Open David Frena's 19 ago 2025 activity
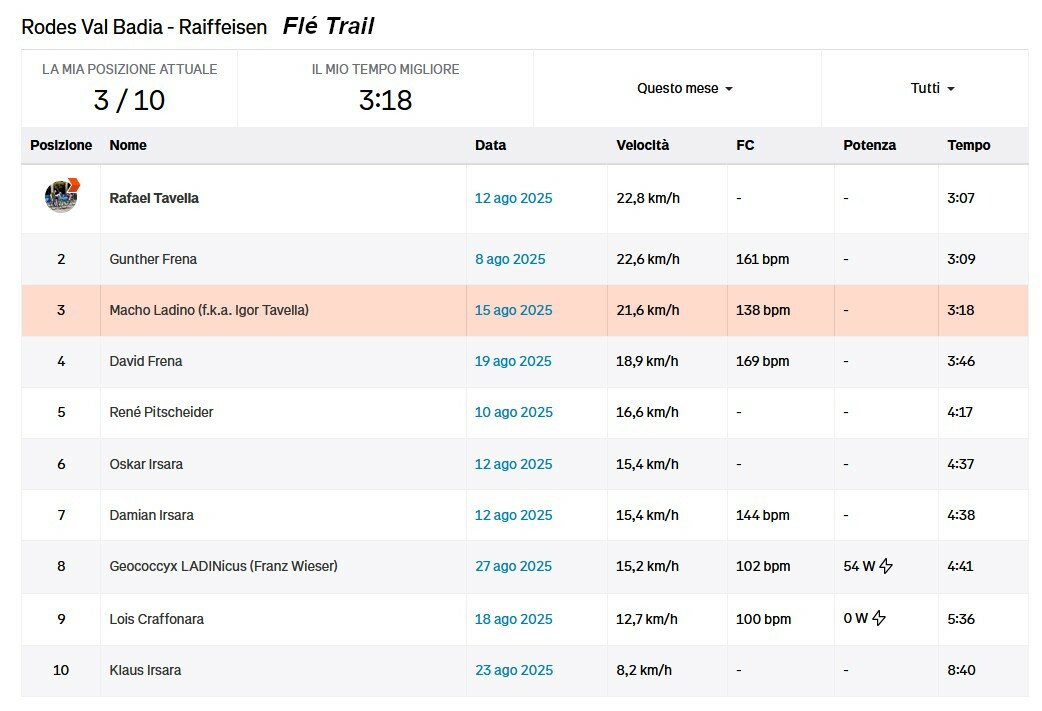Image resolution: width=1042 pixels, height=711 pixels. tap(513, 361)
